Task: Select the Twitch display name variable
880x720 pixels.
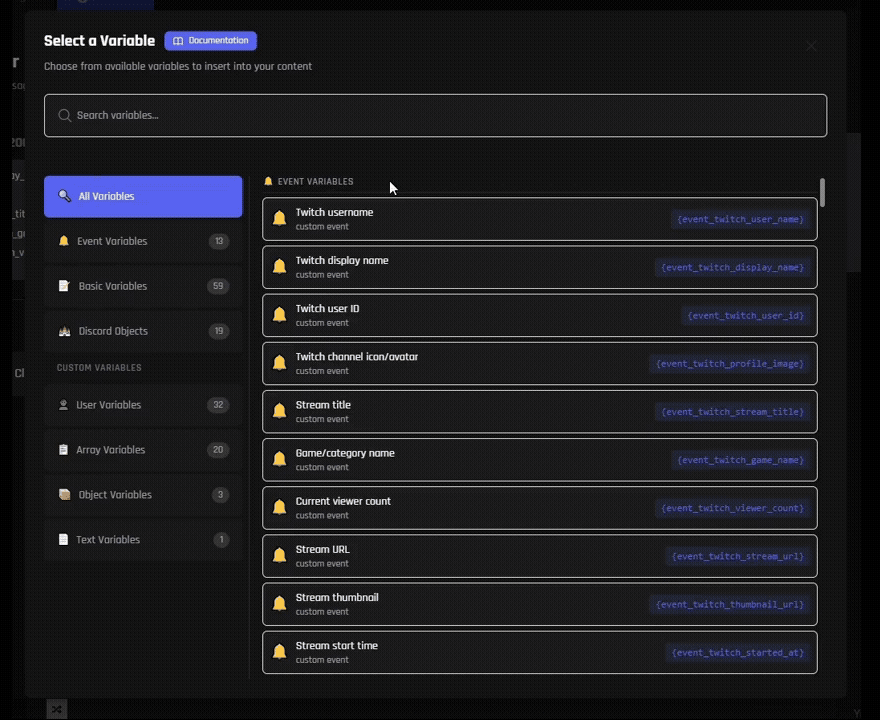Action: click(x=539, y=268)
